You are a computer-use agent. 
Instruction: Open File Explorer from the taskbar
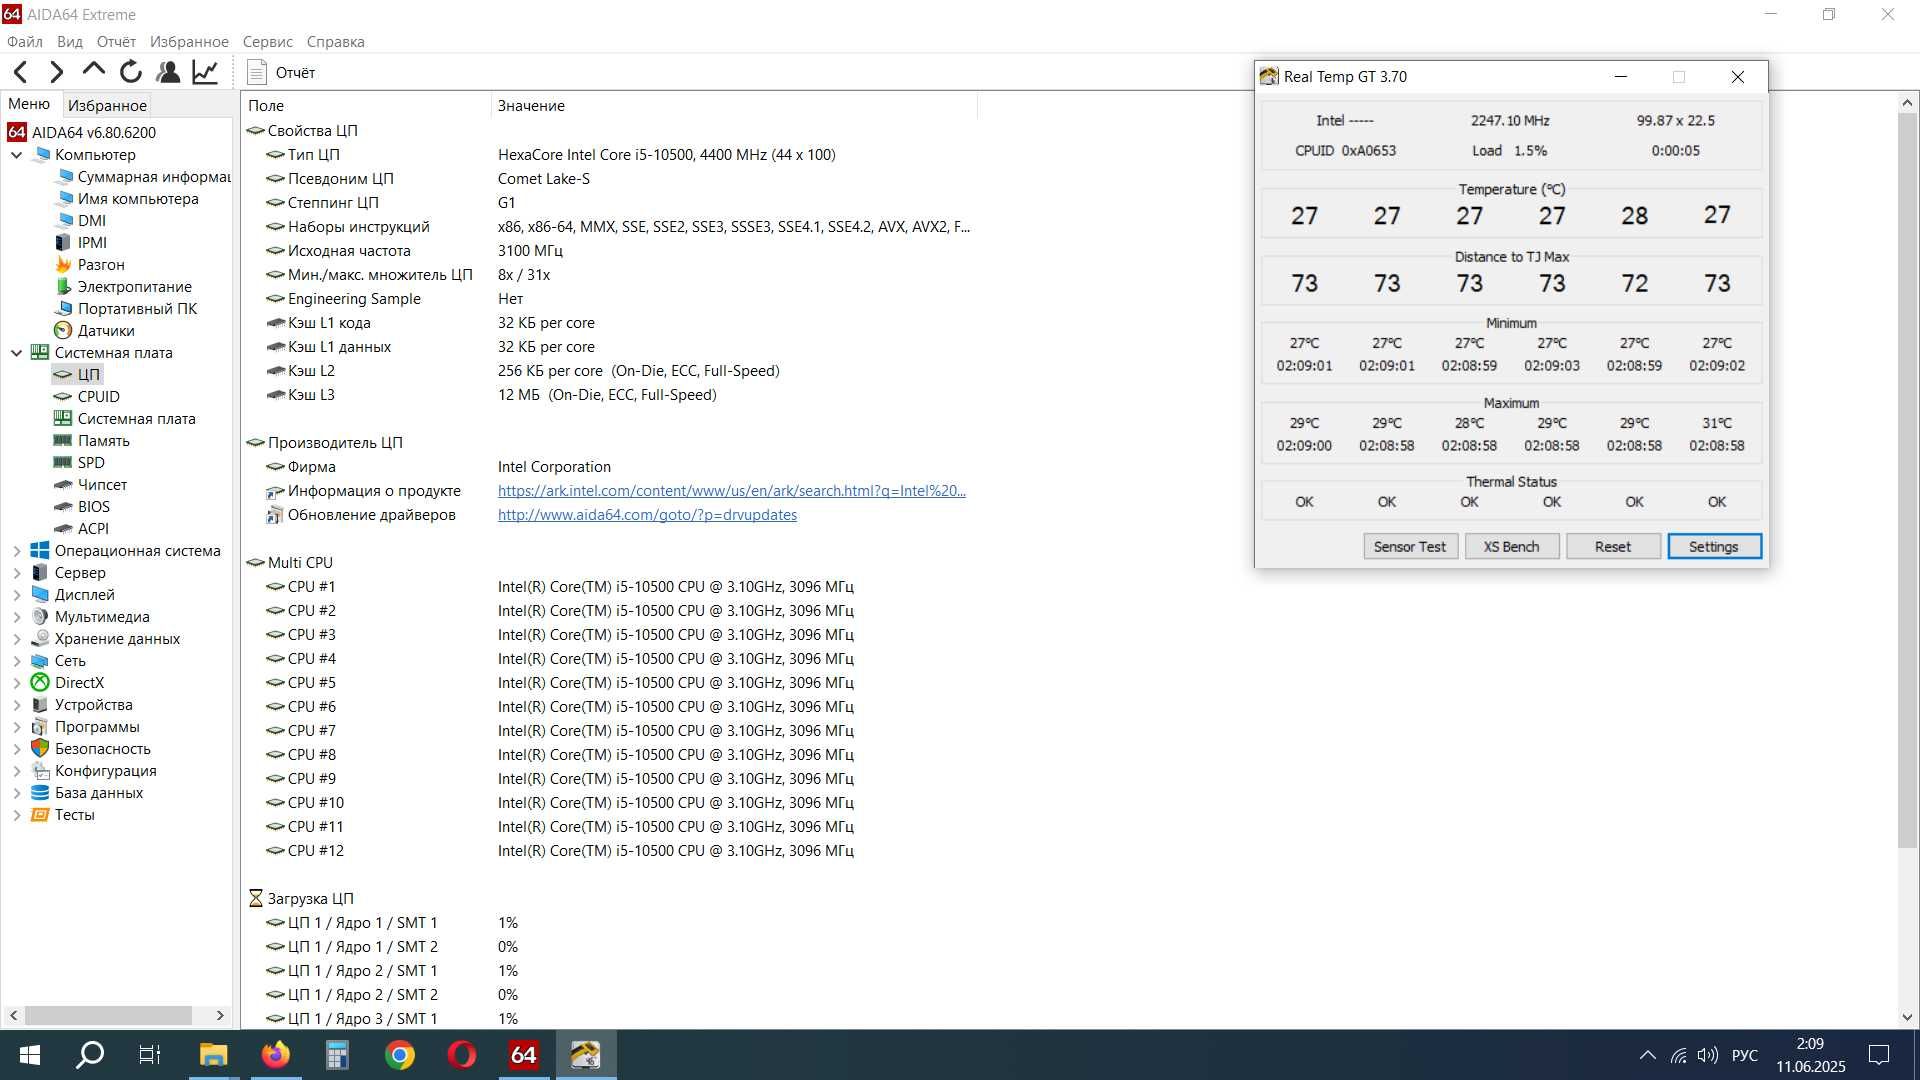coord(214,1055)
